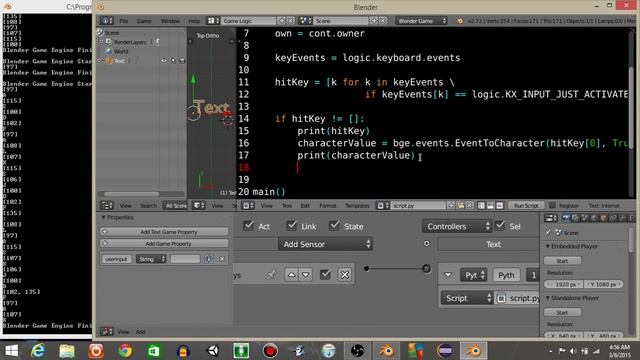Open OBS from the taskbar
The width and height of the screenshot is (640, 360).
358,351
